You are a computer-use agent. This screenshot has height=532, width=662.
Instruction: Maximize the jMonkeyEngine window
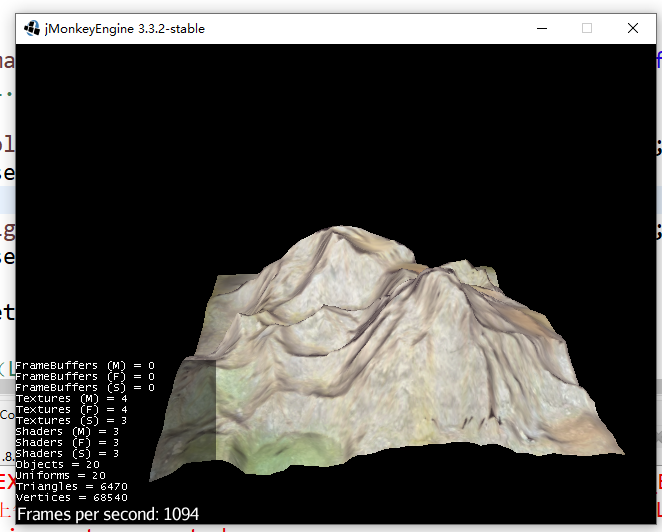pyautogui.click(x=587, y=28)
